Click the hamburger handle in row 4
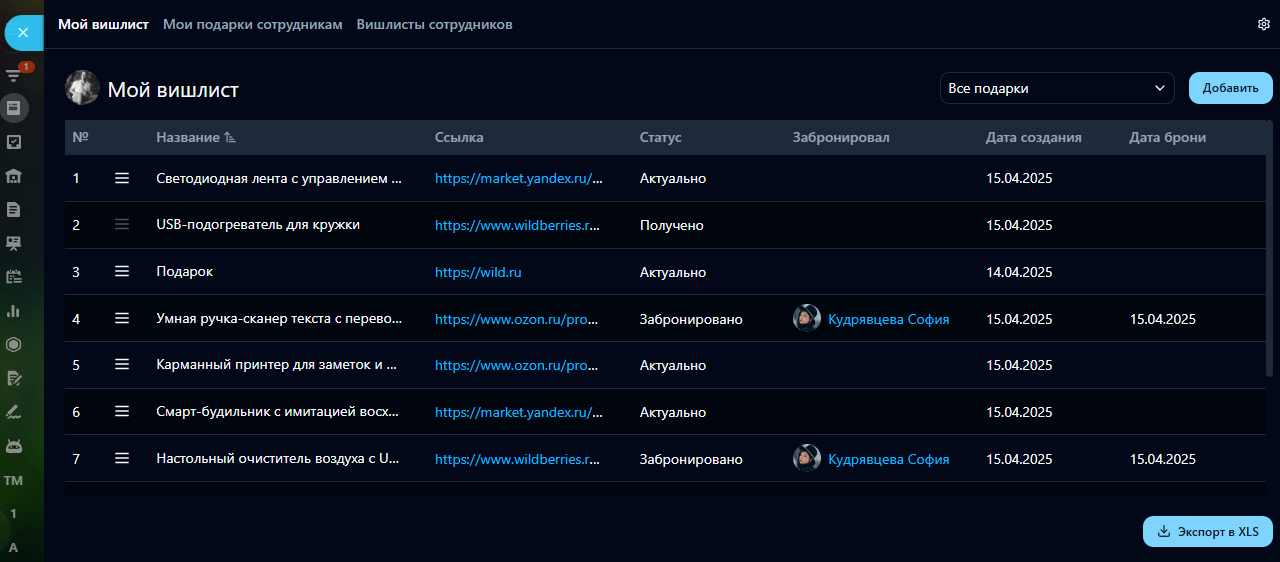 click(122, 319)
